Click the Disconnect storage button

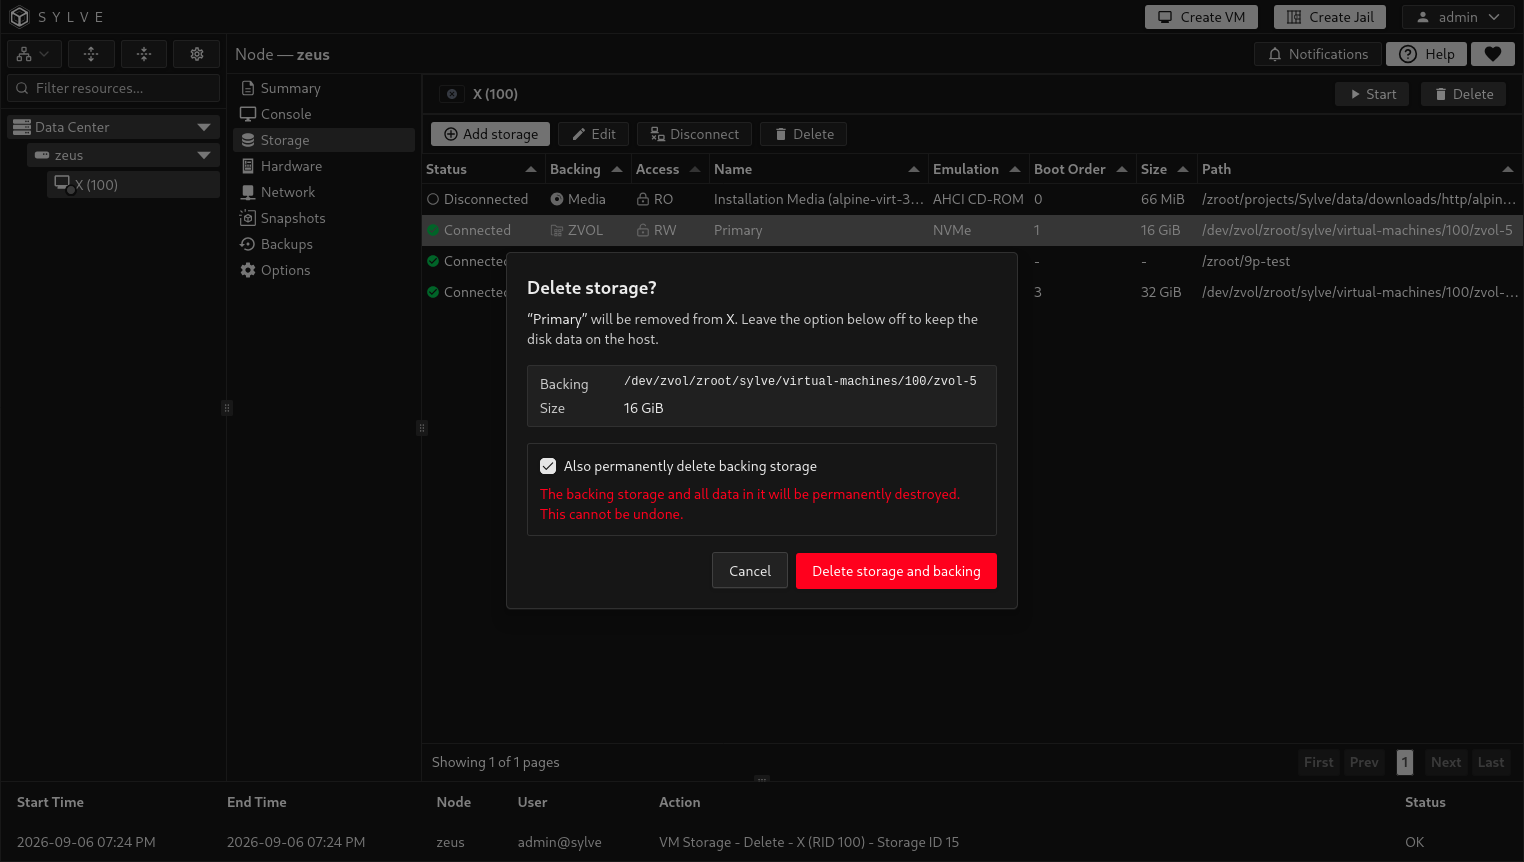click(694, 134)
